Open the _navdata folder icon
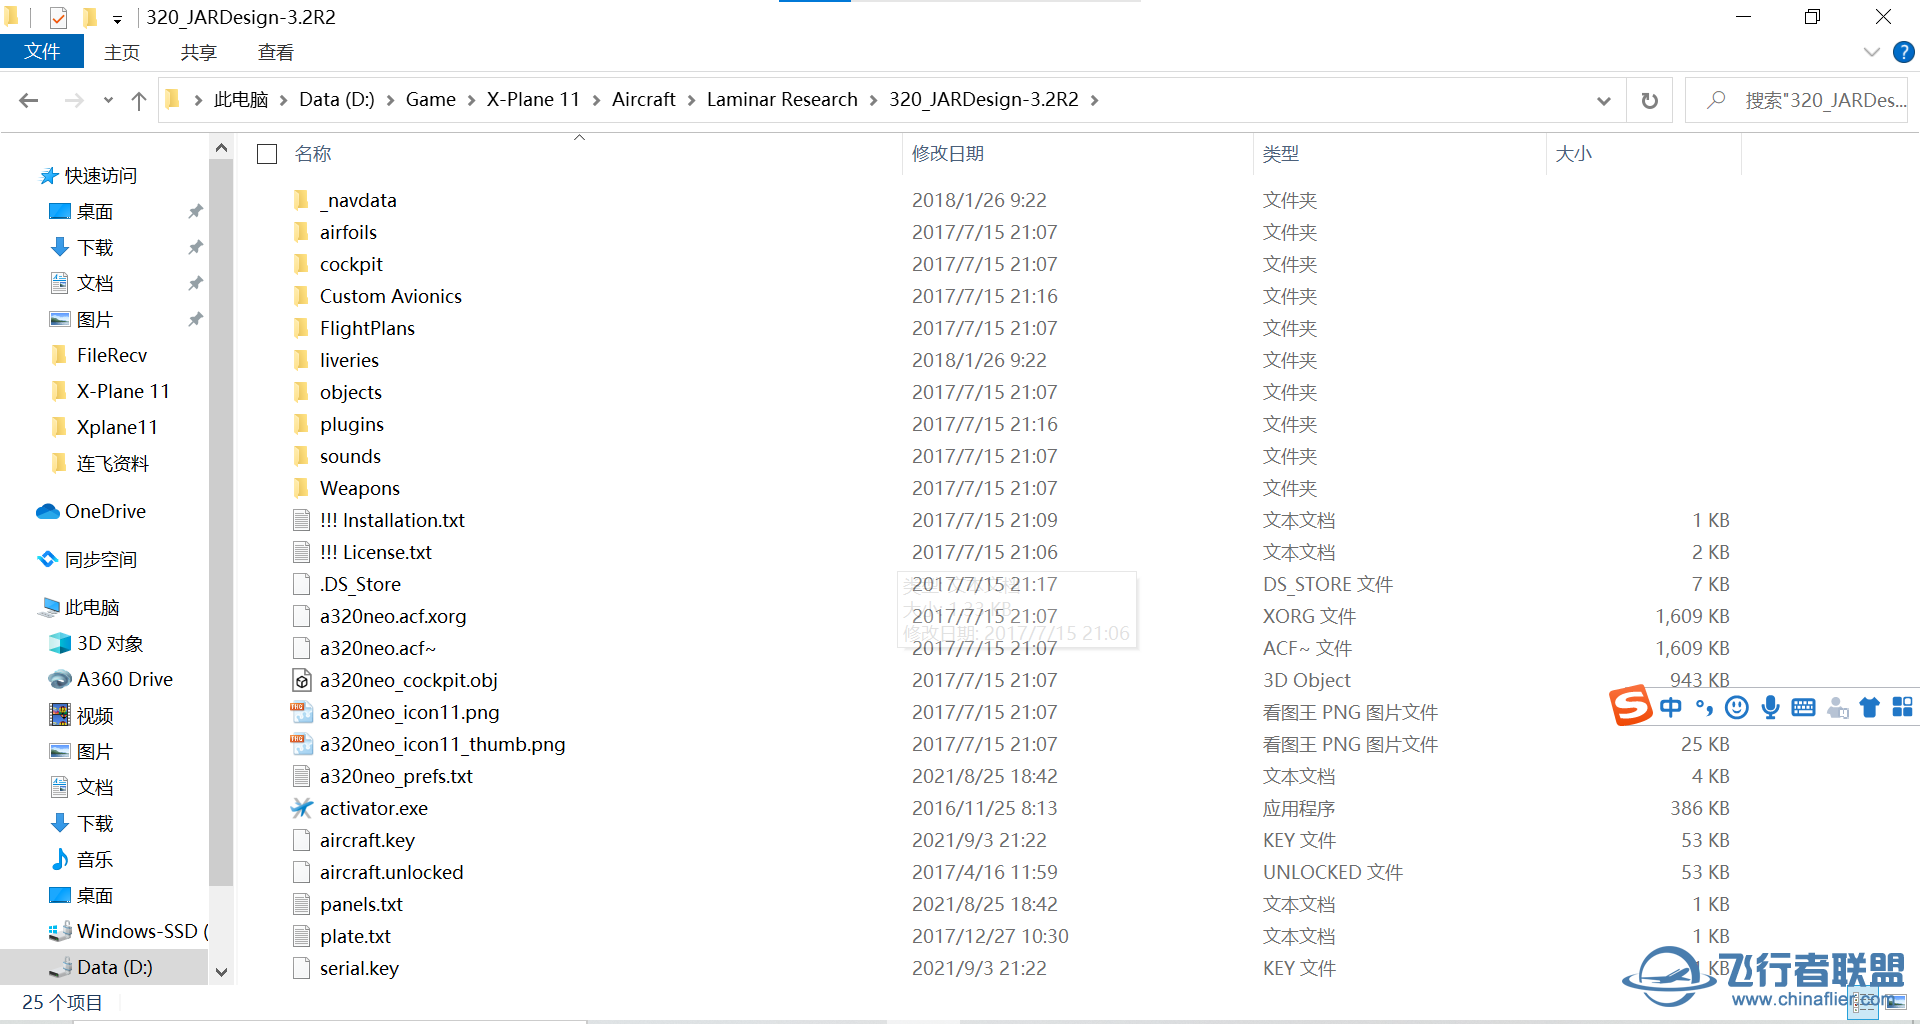Image resolution: width=1920 pixels, height=1024 pixels. click(301, 200)
